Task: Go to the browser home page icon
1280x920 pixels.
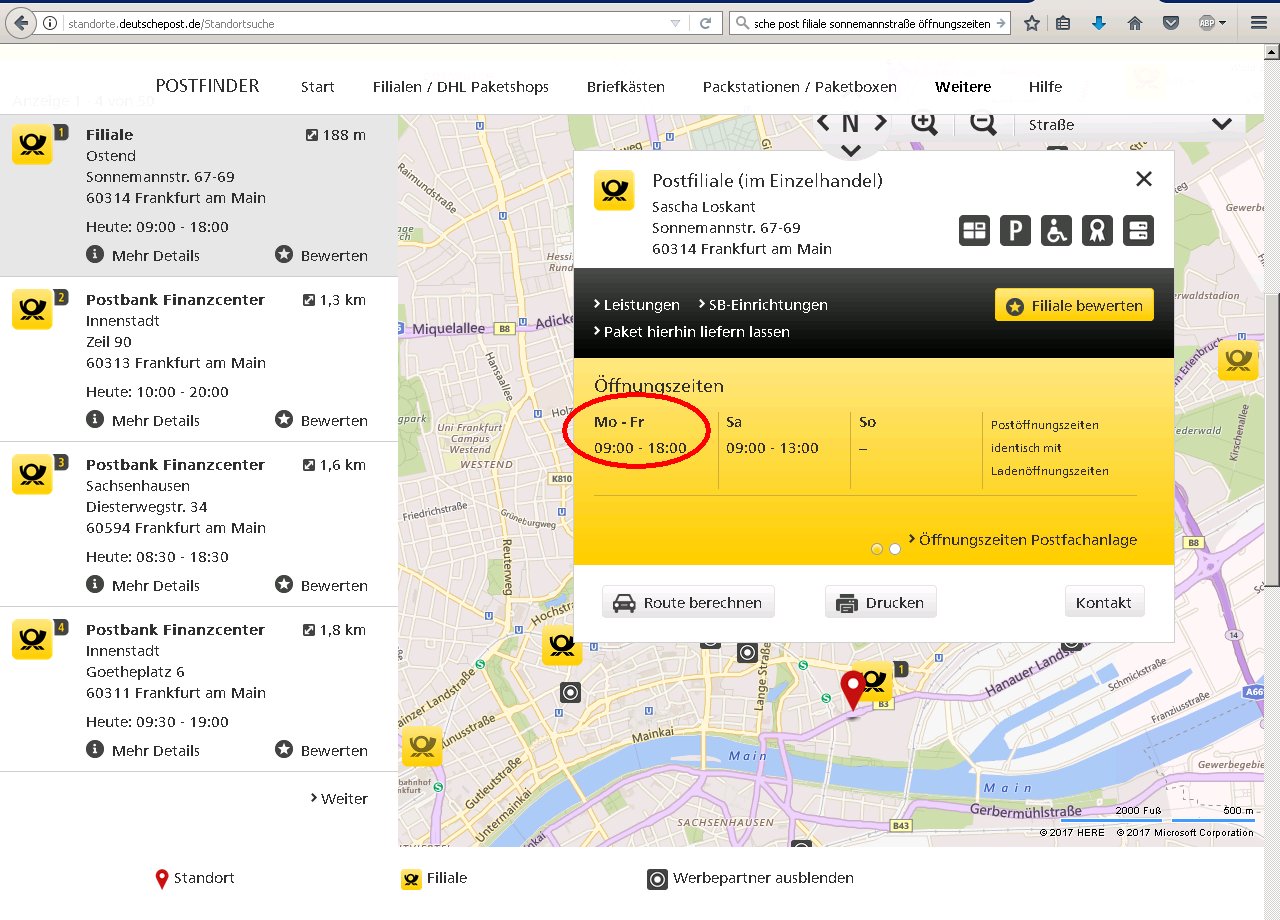Action: [x=1135, y=23]
